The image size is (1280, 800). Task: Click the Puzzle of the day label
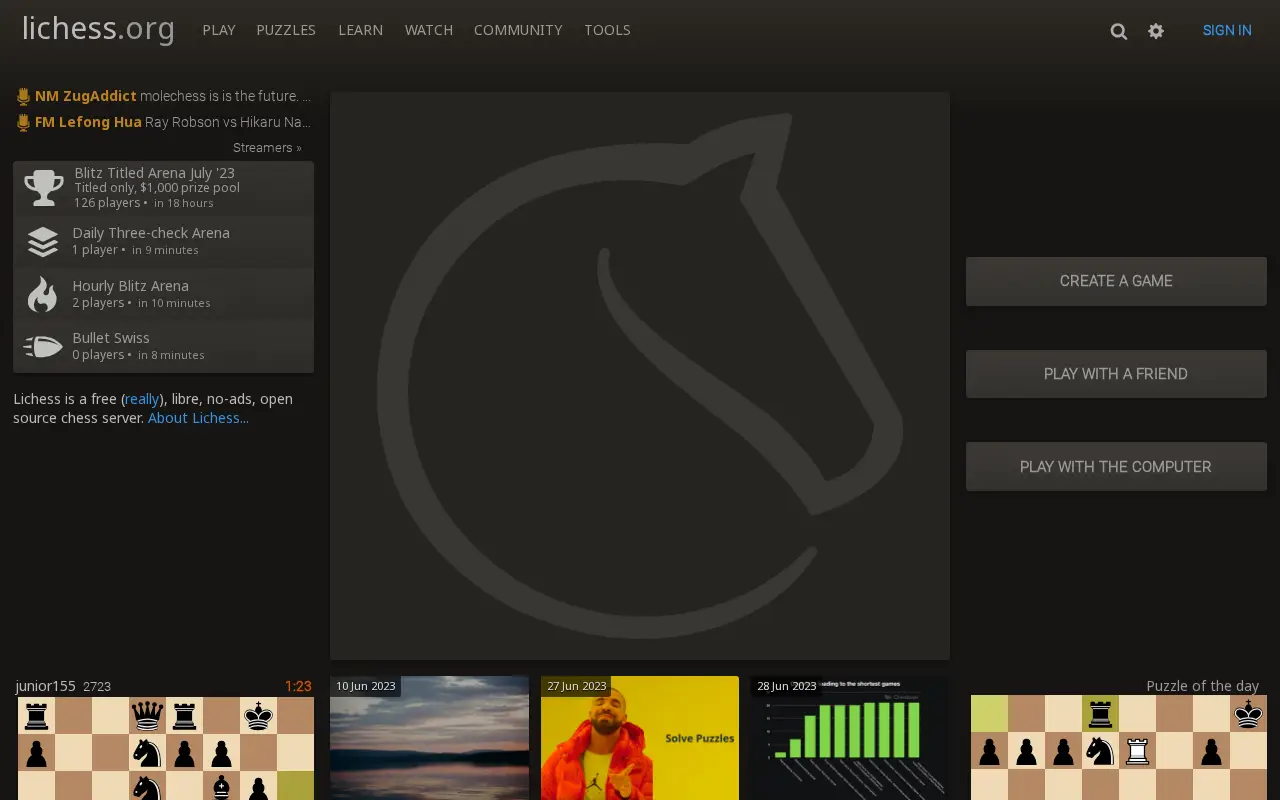click(1202, 686)
